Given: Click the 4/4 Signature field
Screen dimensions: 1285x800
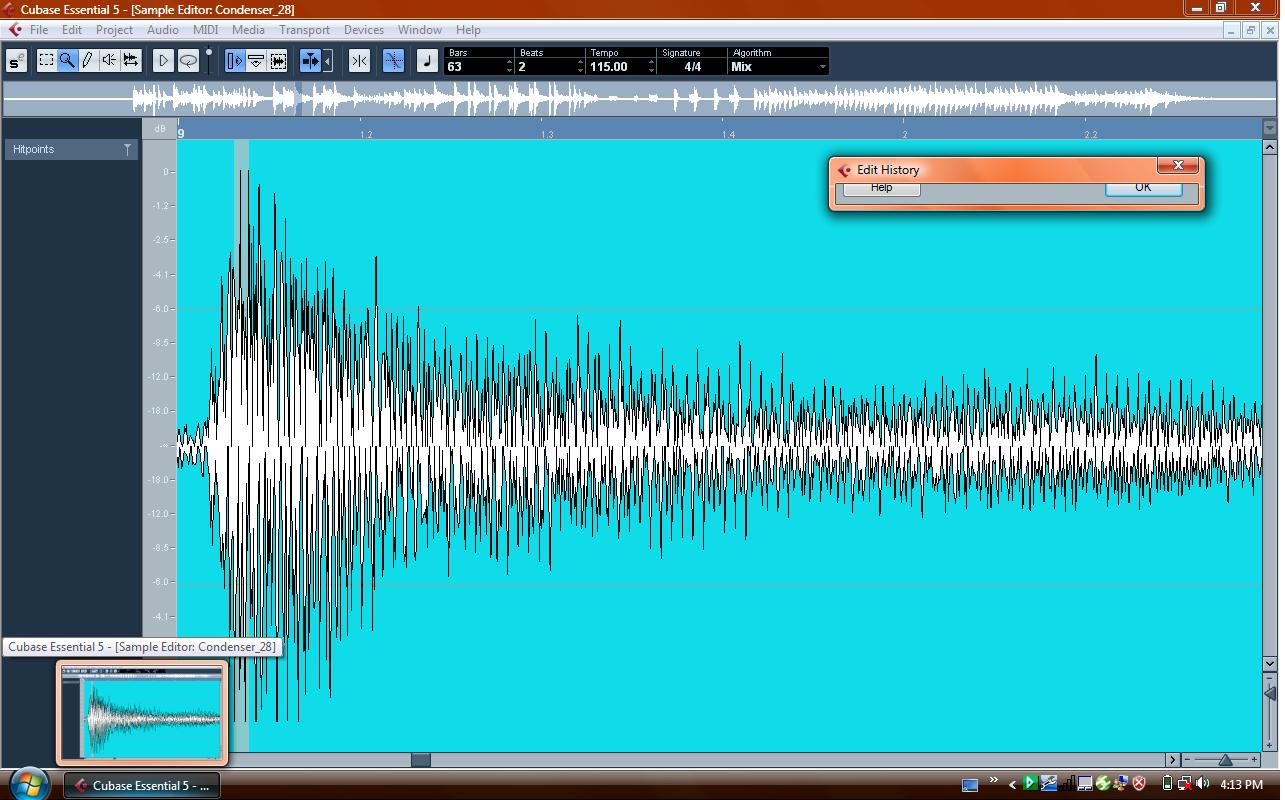Looking at the screenshot, I should [692, 67].
